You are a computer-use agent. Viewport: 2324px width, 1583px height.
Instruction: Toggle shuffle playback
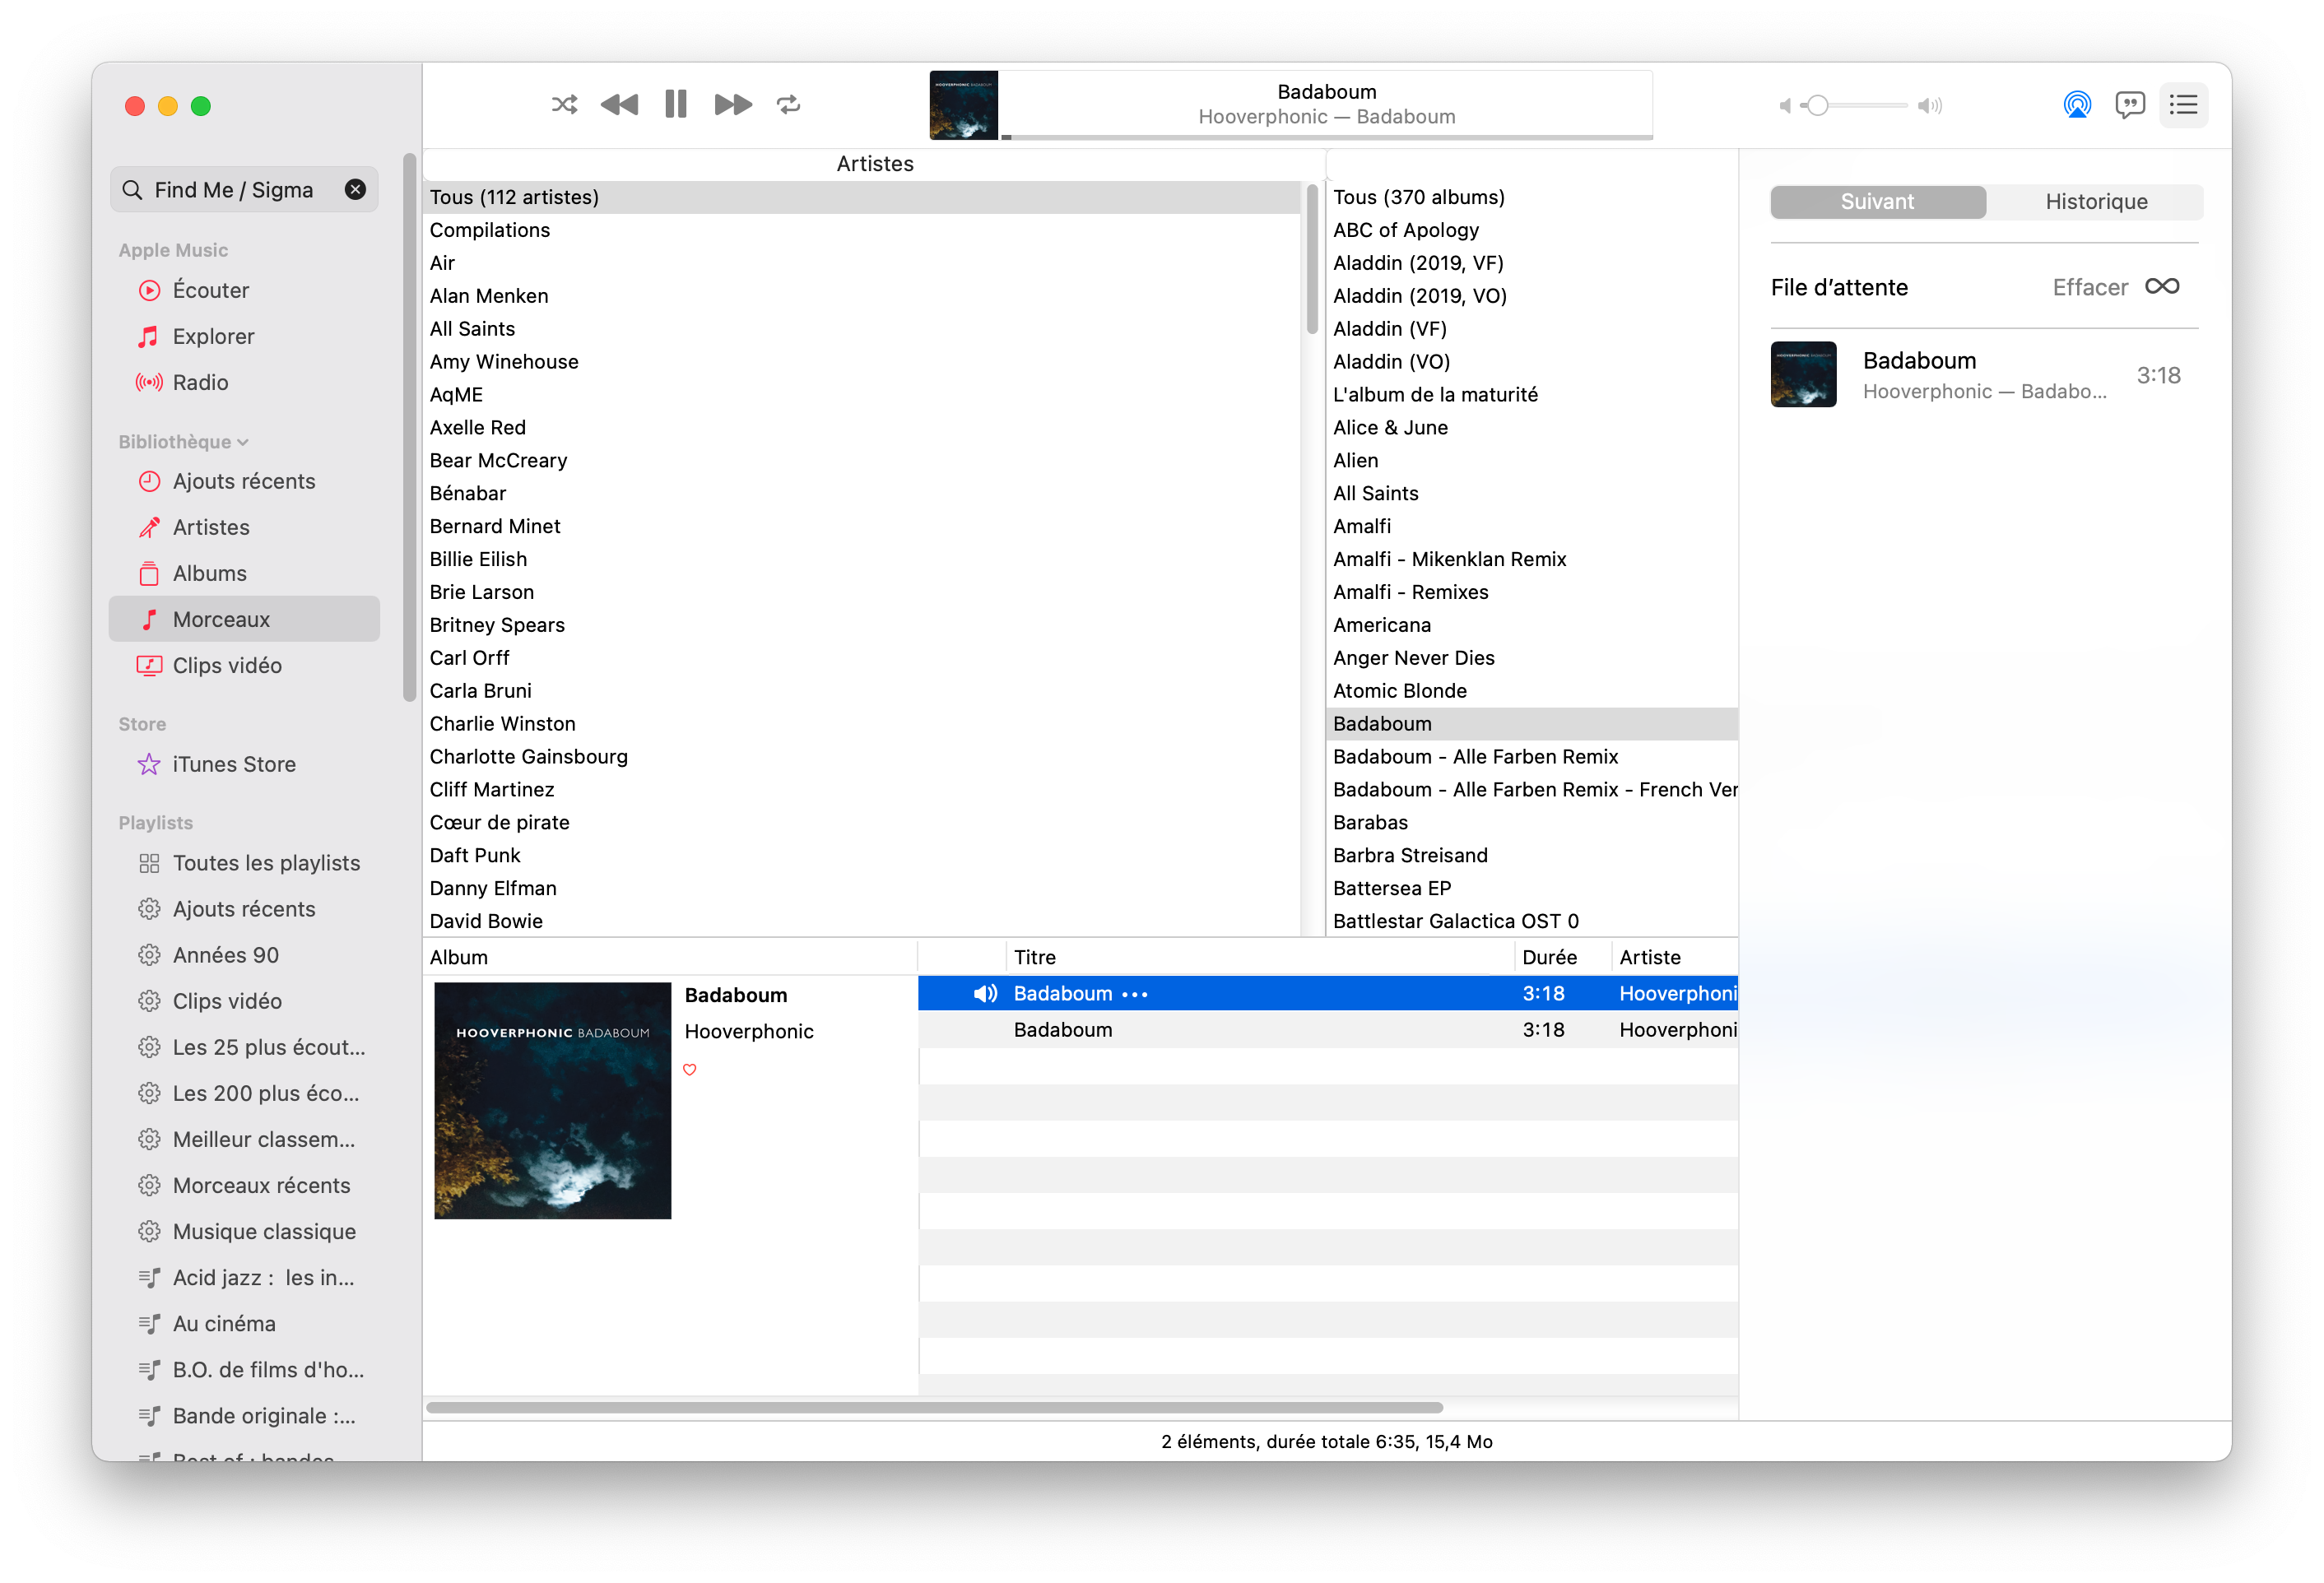(564, 105)
